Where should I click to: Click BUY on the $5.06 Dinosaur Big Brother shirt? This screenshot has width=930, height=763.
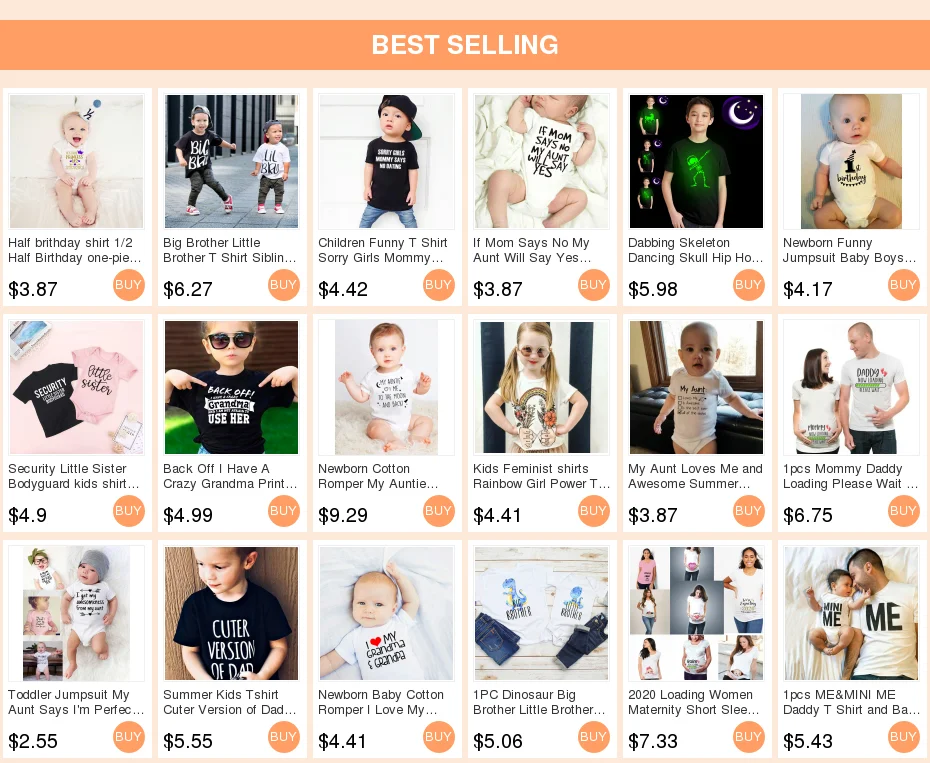(x=593, y=737)
